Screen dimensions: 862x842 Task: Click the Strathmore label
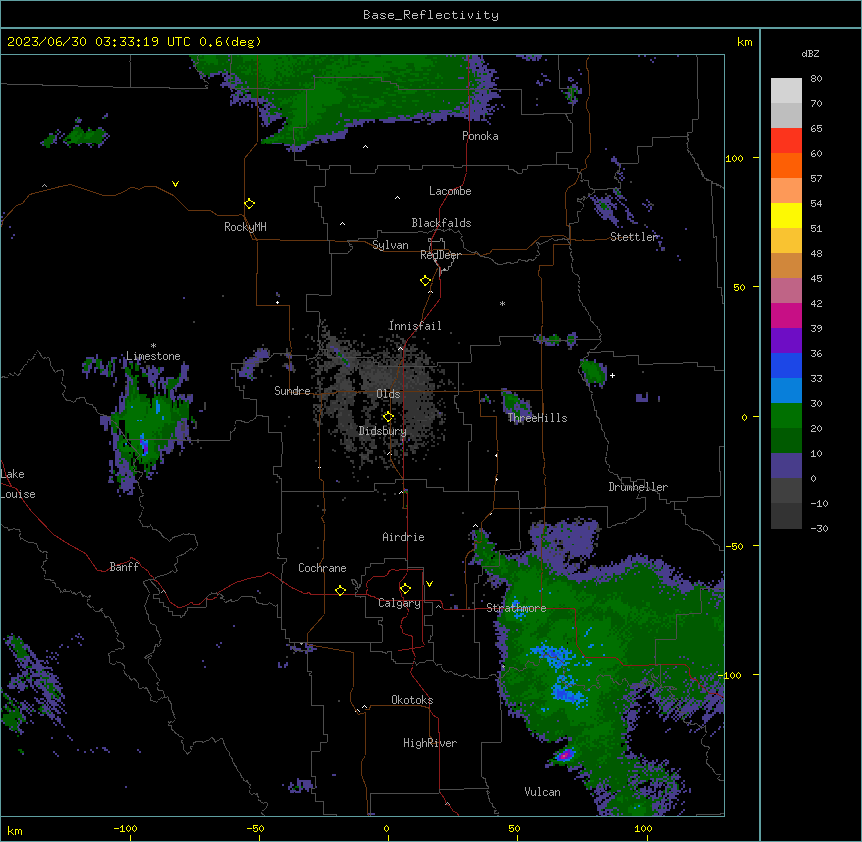tap(516, 608)
